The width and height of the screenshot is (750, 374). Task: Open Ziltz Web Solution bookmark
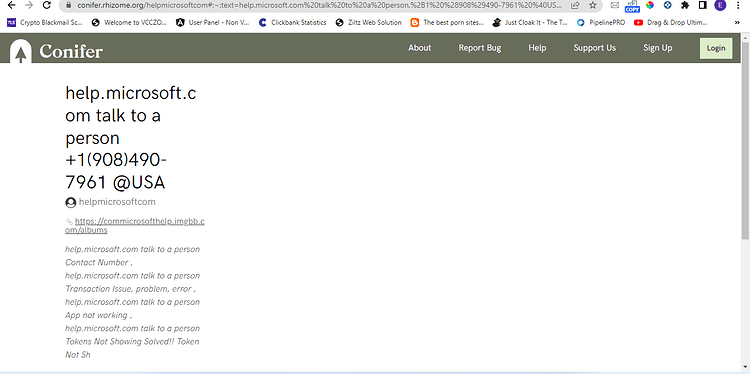(x=368, y=22)
